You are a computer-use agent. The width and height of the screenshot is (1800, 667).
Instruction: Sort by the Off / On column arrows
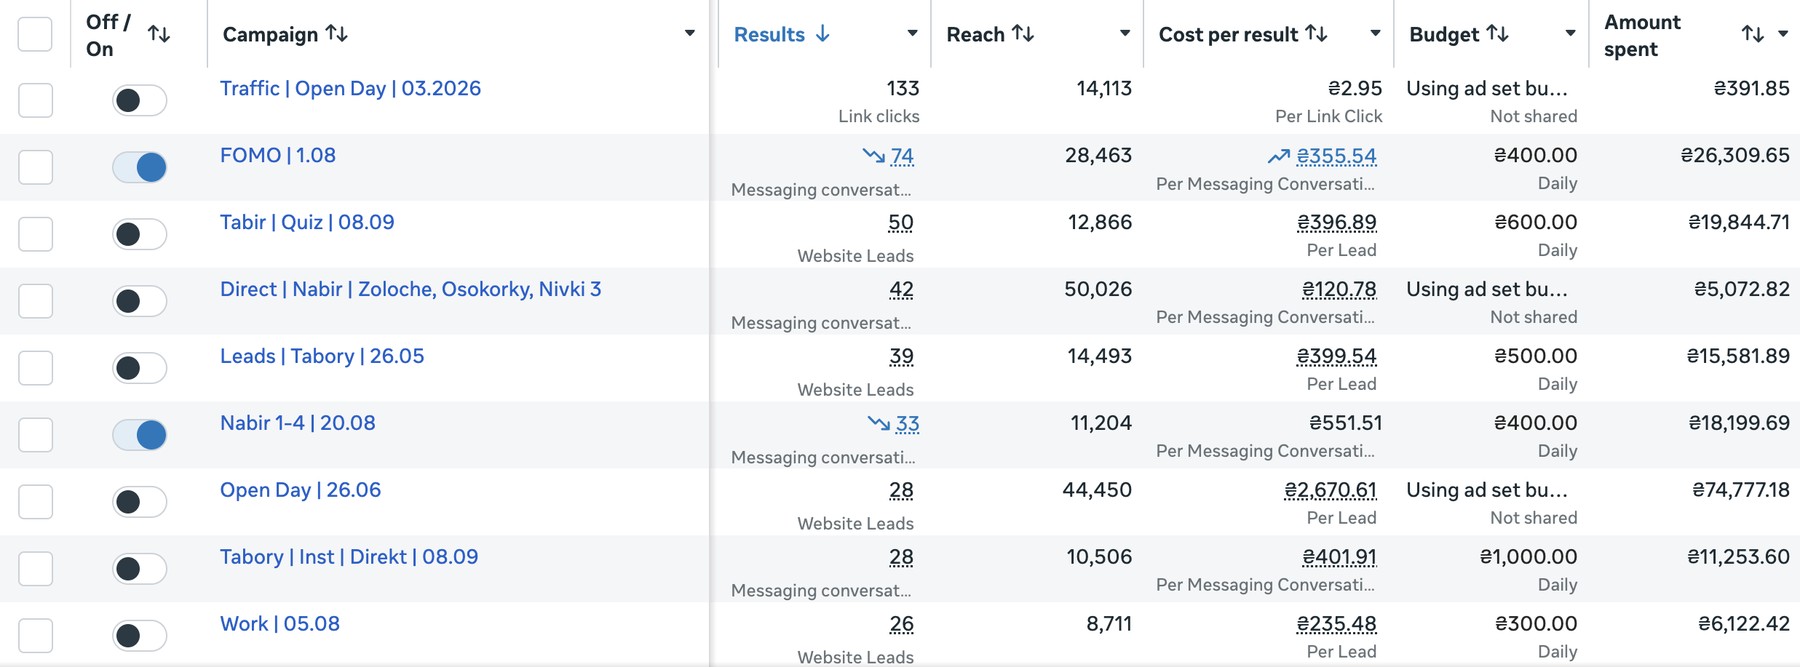[158, 34]
